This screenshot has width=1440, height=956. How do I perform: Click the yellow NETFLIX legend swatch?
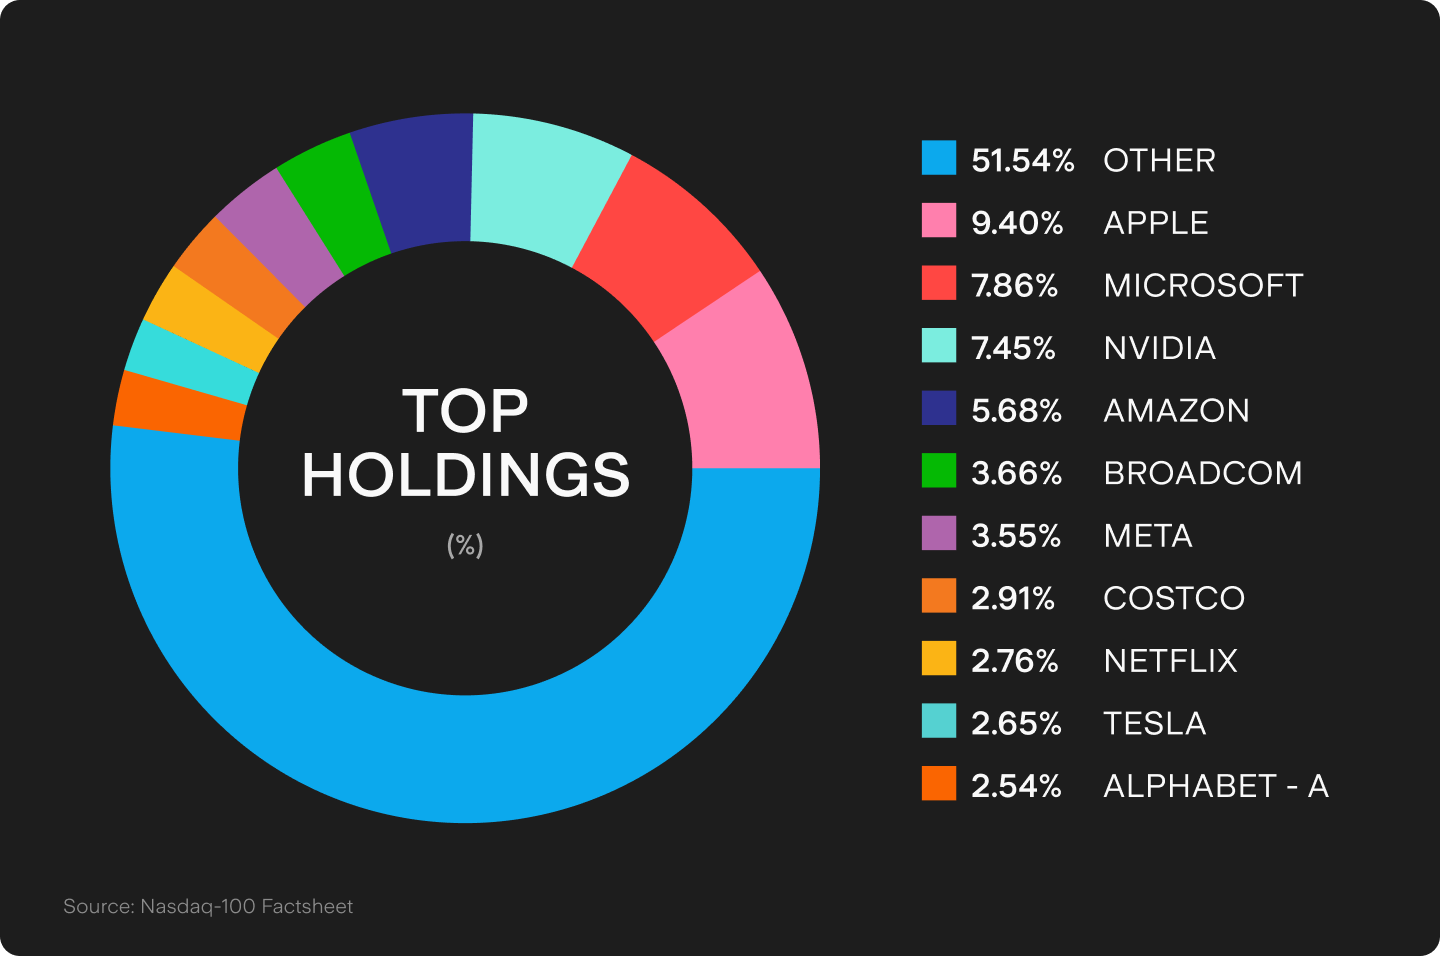(938, 659)
